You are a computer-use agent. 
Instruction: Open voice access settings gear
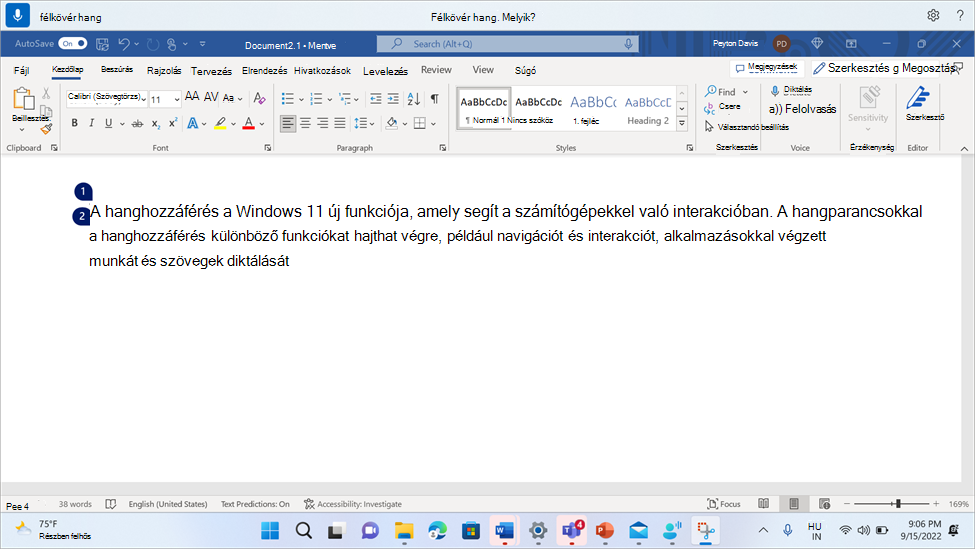(x=933, y=16)
